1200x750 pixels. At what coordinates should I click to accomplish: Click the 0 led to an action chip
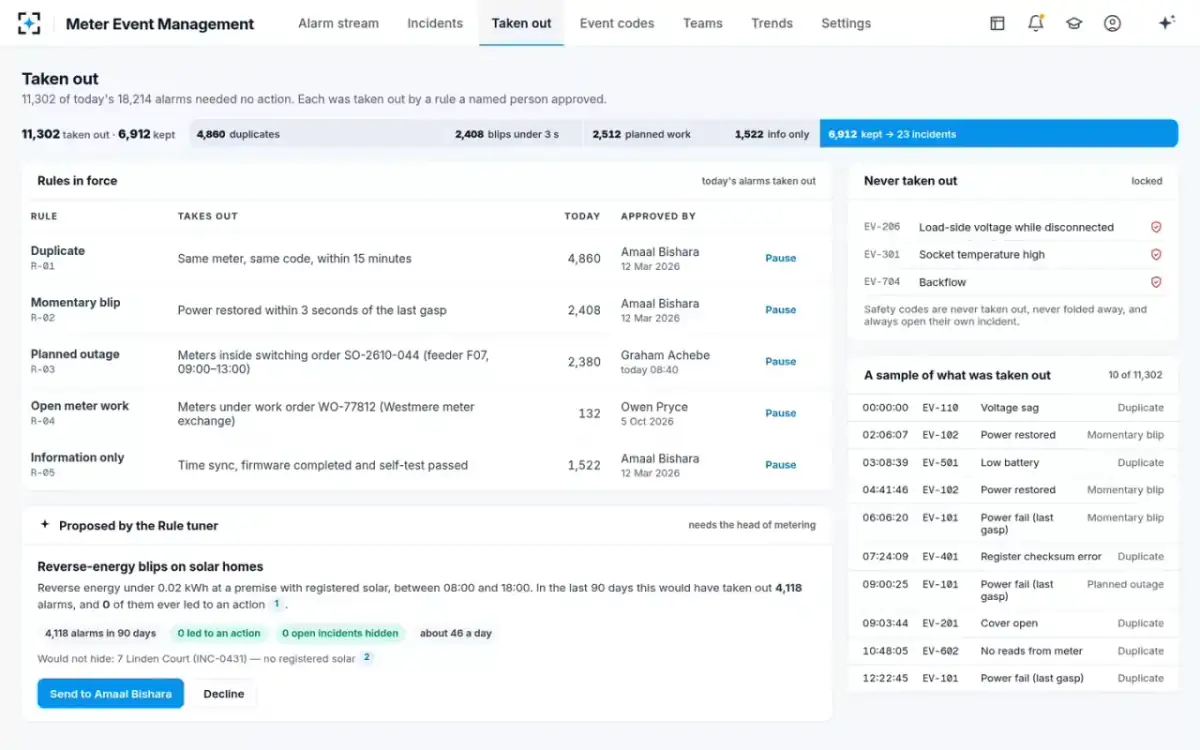coord(219,633)
